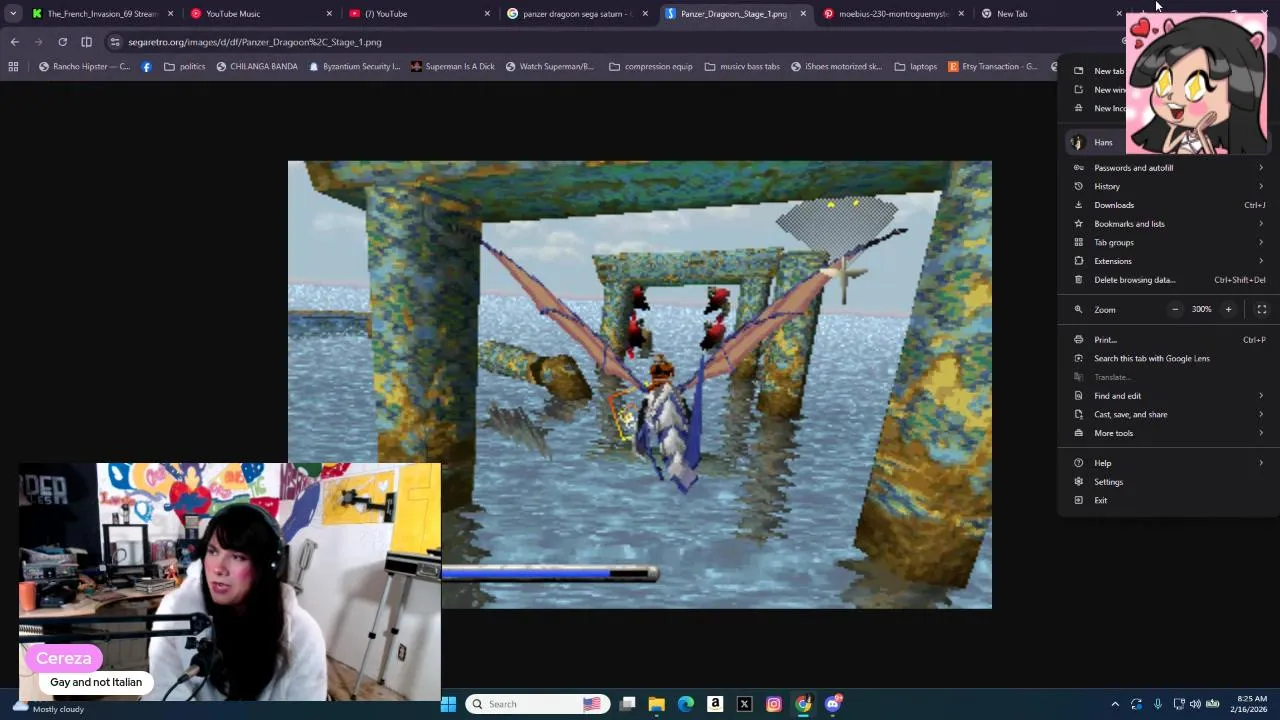
Task: Expand History submenu
Action: tap(1168, 186)
